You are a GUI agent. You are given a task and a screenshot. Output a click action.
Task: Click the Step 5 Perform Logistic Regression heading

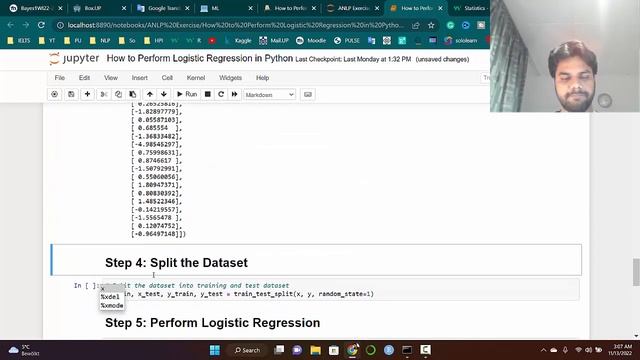tap(212, 322)
